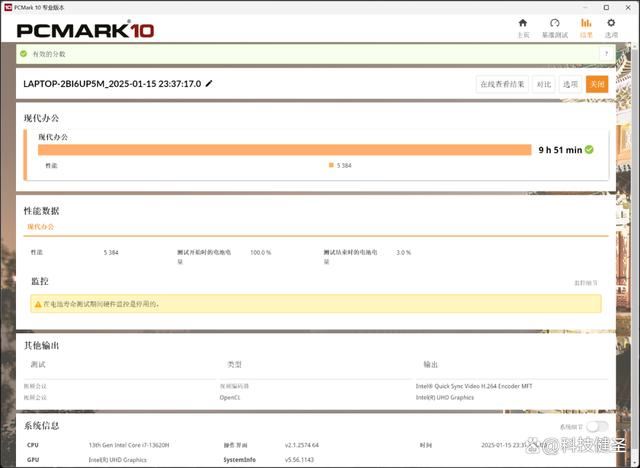This screenshot has width=640, height=468.
Task: Click the 监控细节 link in monitoring section
Action: (586, 283)
